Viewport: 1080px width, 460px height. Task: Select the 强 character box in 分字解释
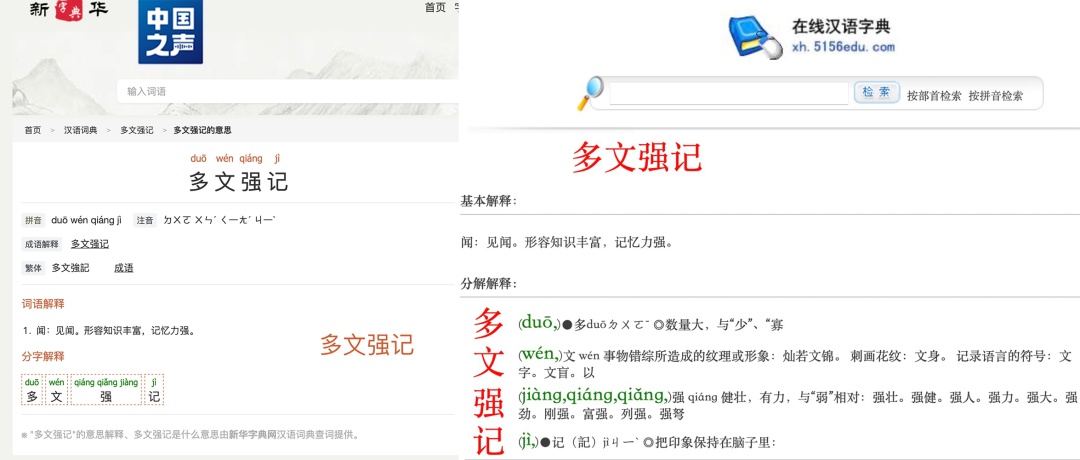click(106, 390)
